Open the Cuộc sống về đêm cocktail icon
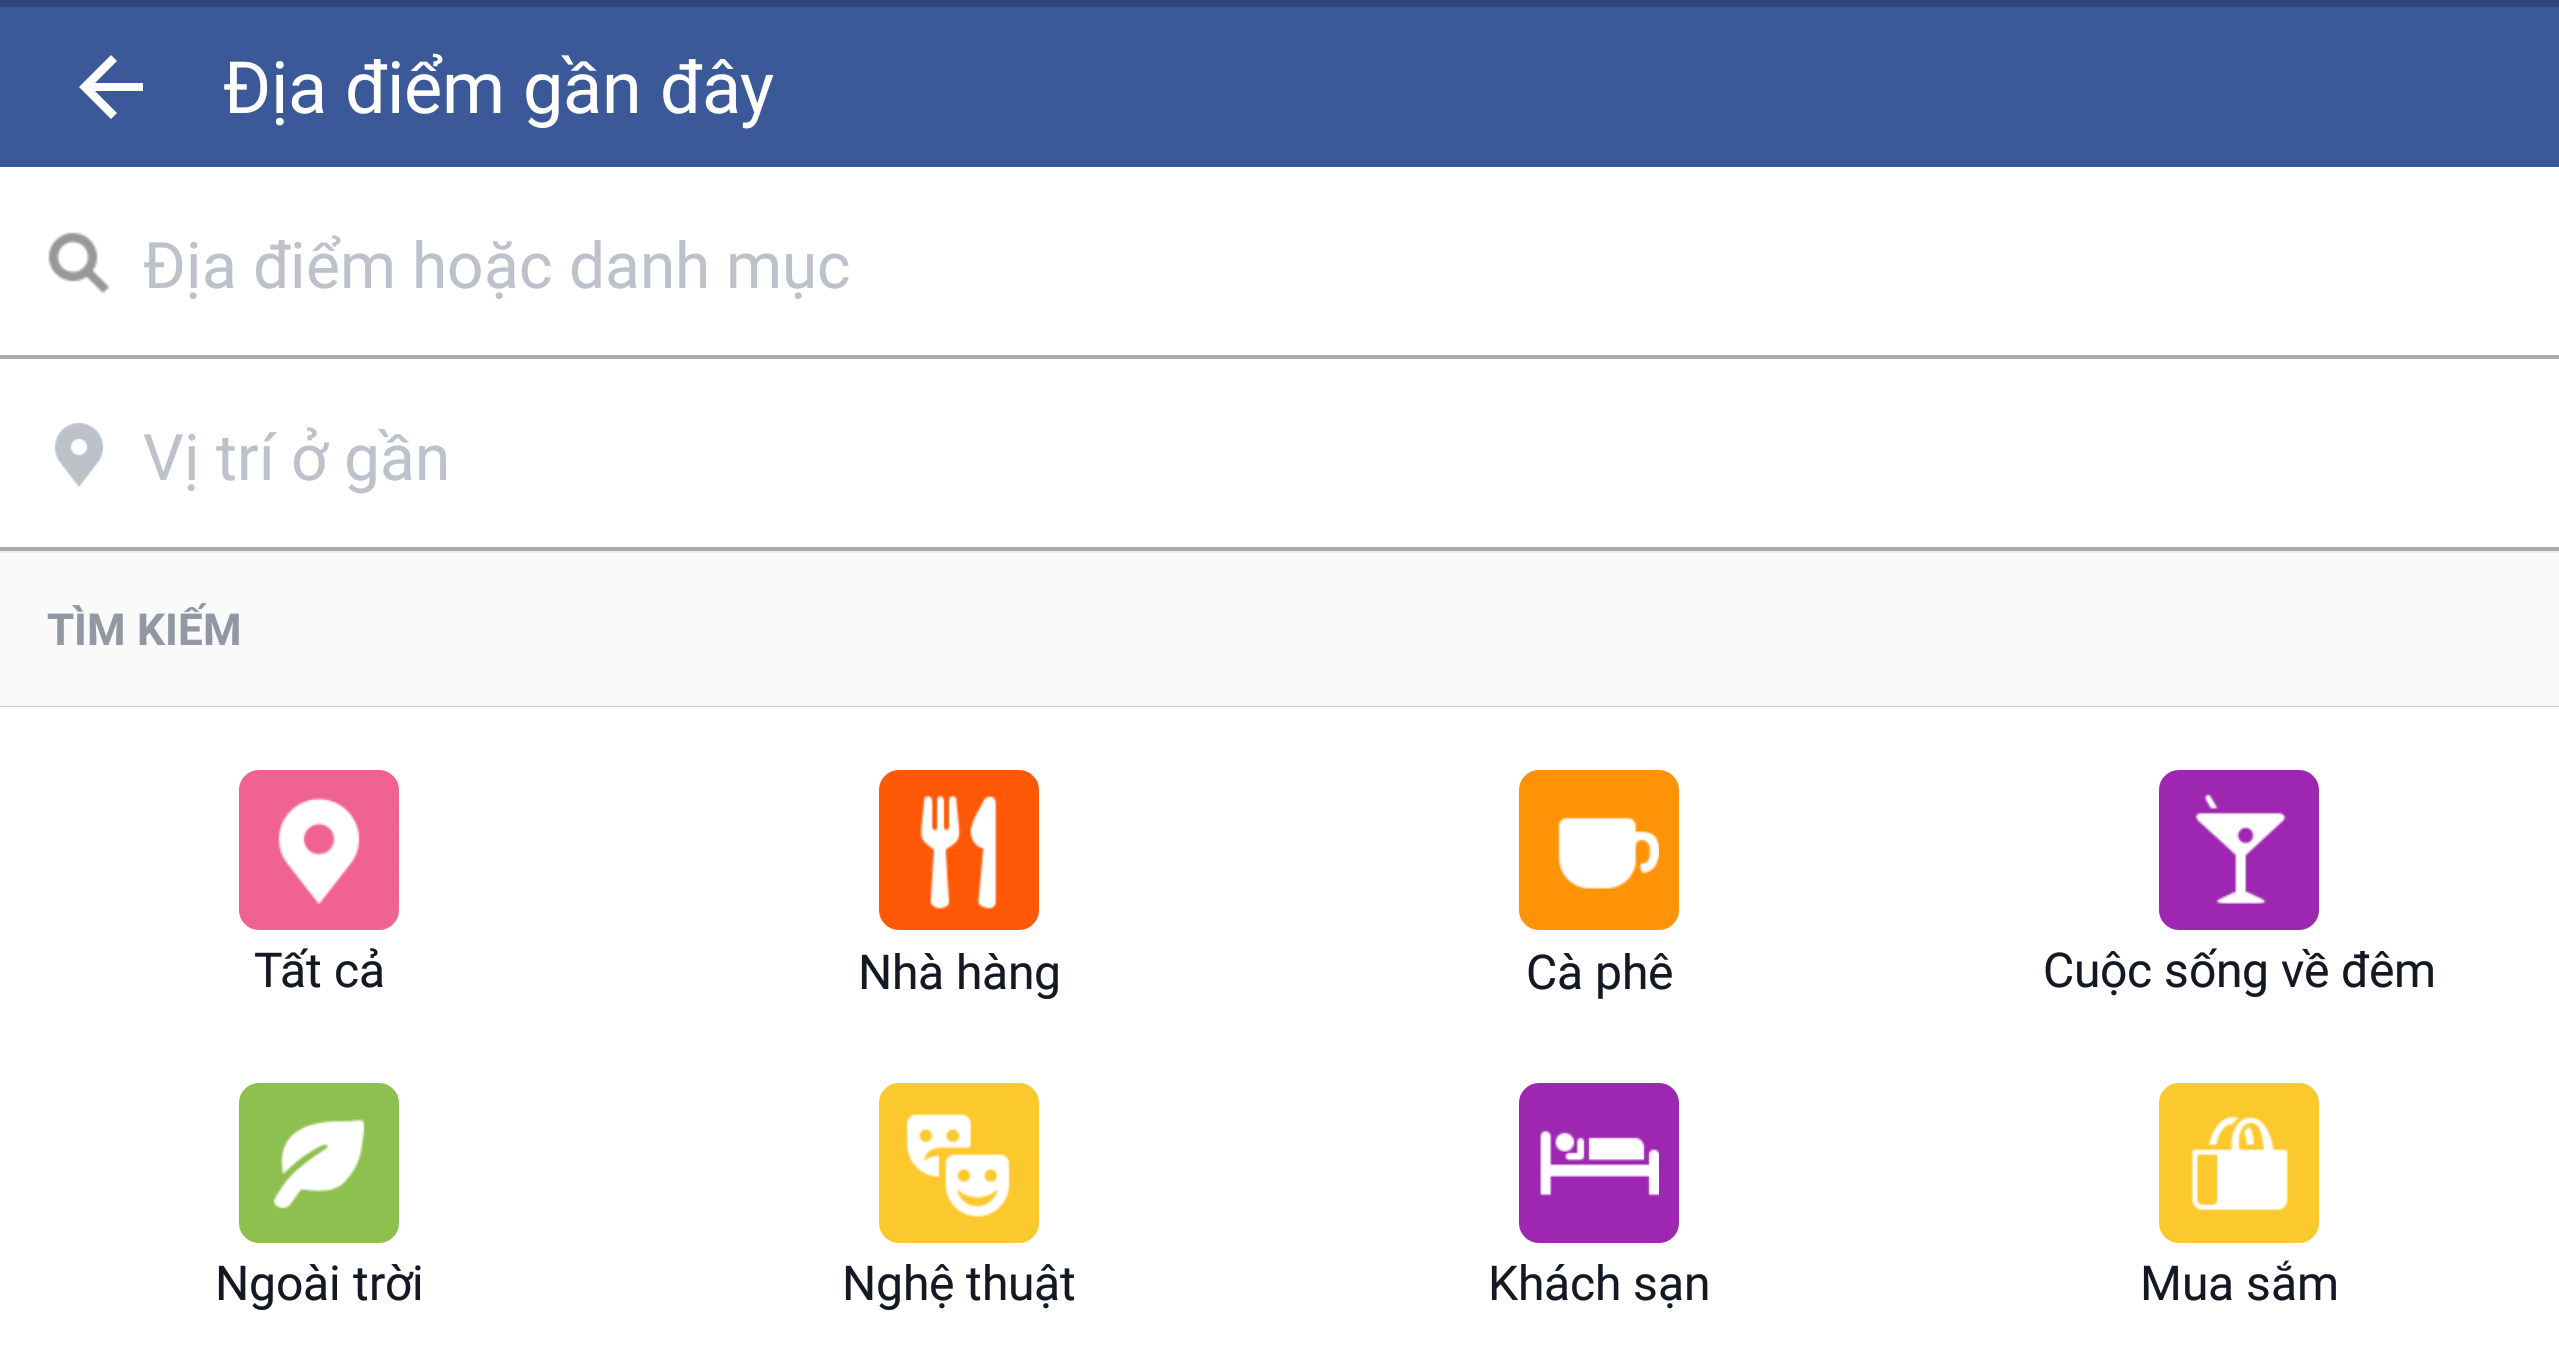 2238,849
